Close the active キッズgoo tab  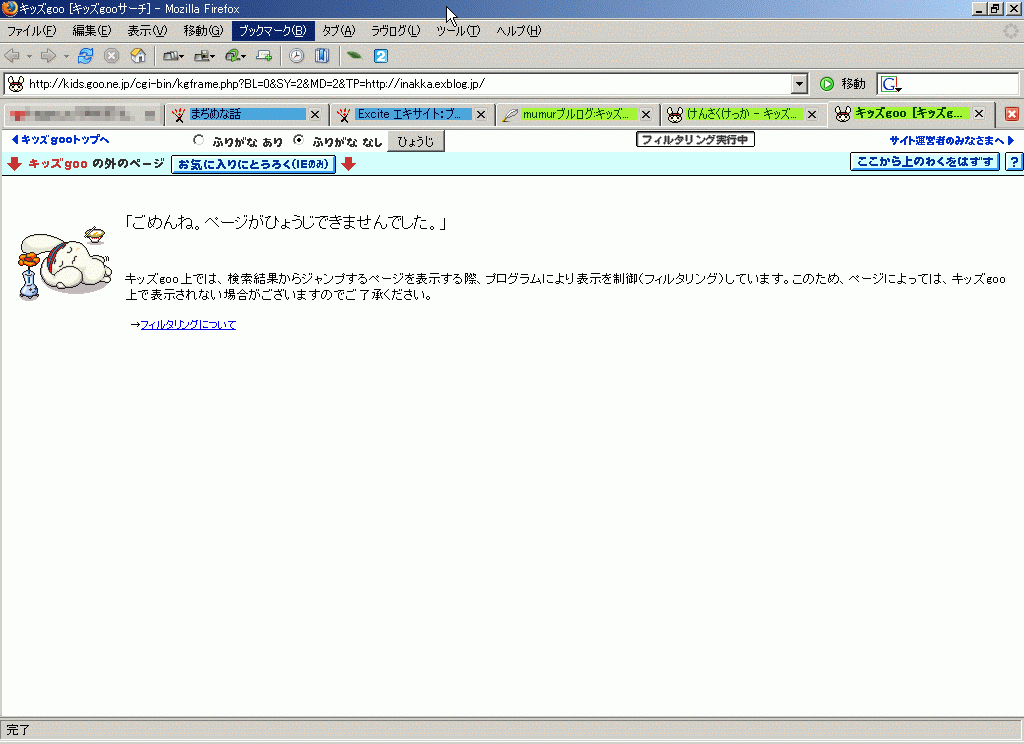click(x=979, y=113)
